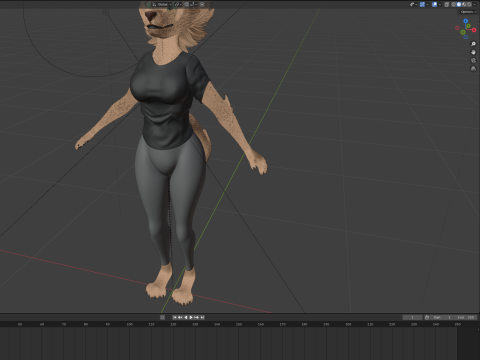Switch to solid viewport shading
The width and height of the screenshot is (480, 360).
click(459, 4)
